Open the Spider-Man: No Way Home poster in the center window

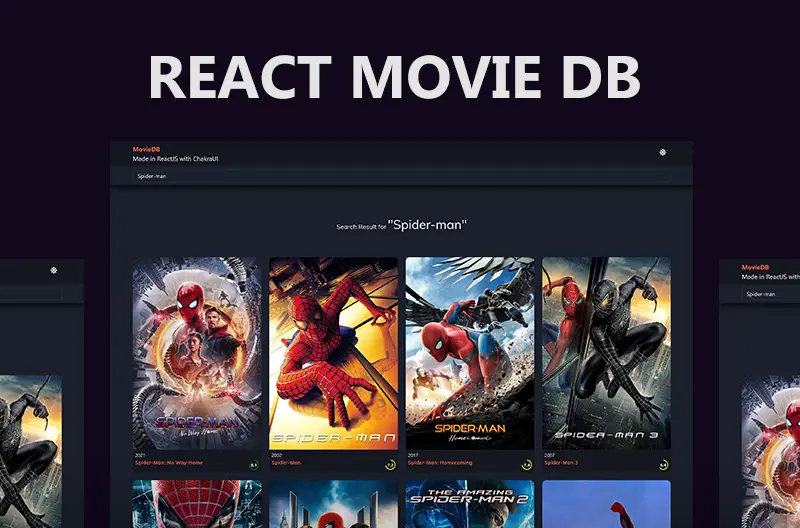pyautogui.click(x=197, y=353)
